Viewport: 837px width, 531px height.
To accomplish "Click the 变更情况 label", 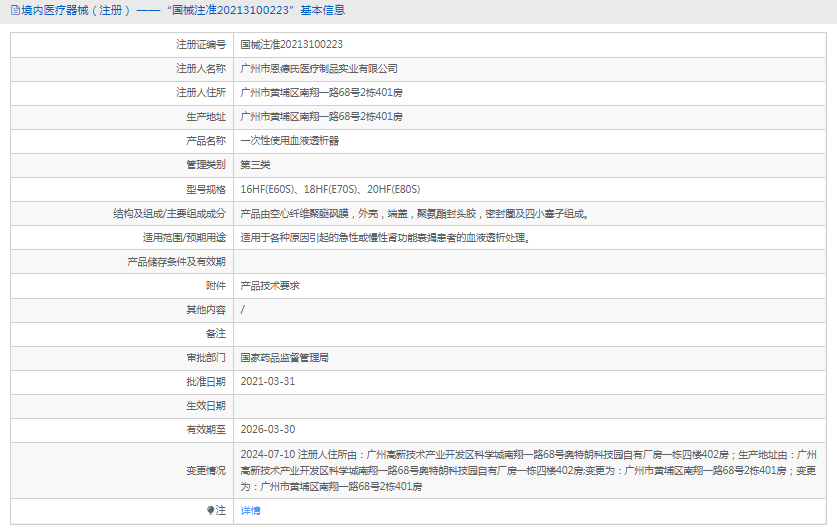I will 206,471.
